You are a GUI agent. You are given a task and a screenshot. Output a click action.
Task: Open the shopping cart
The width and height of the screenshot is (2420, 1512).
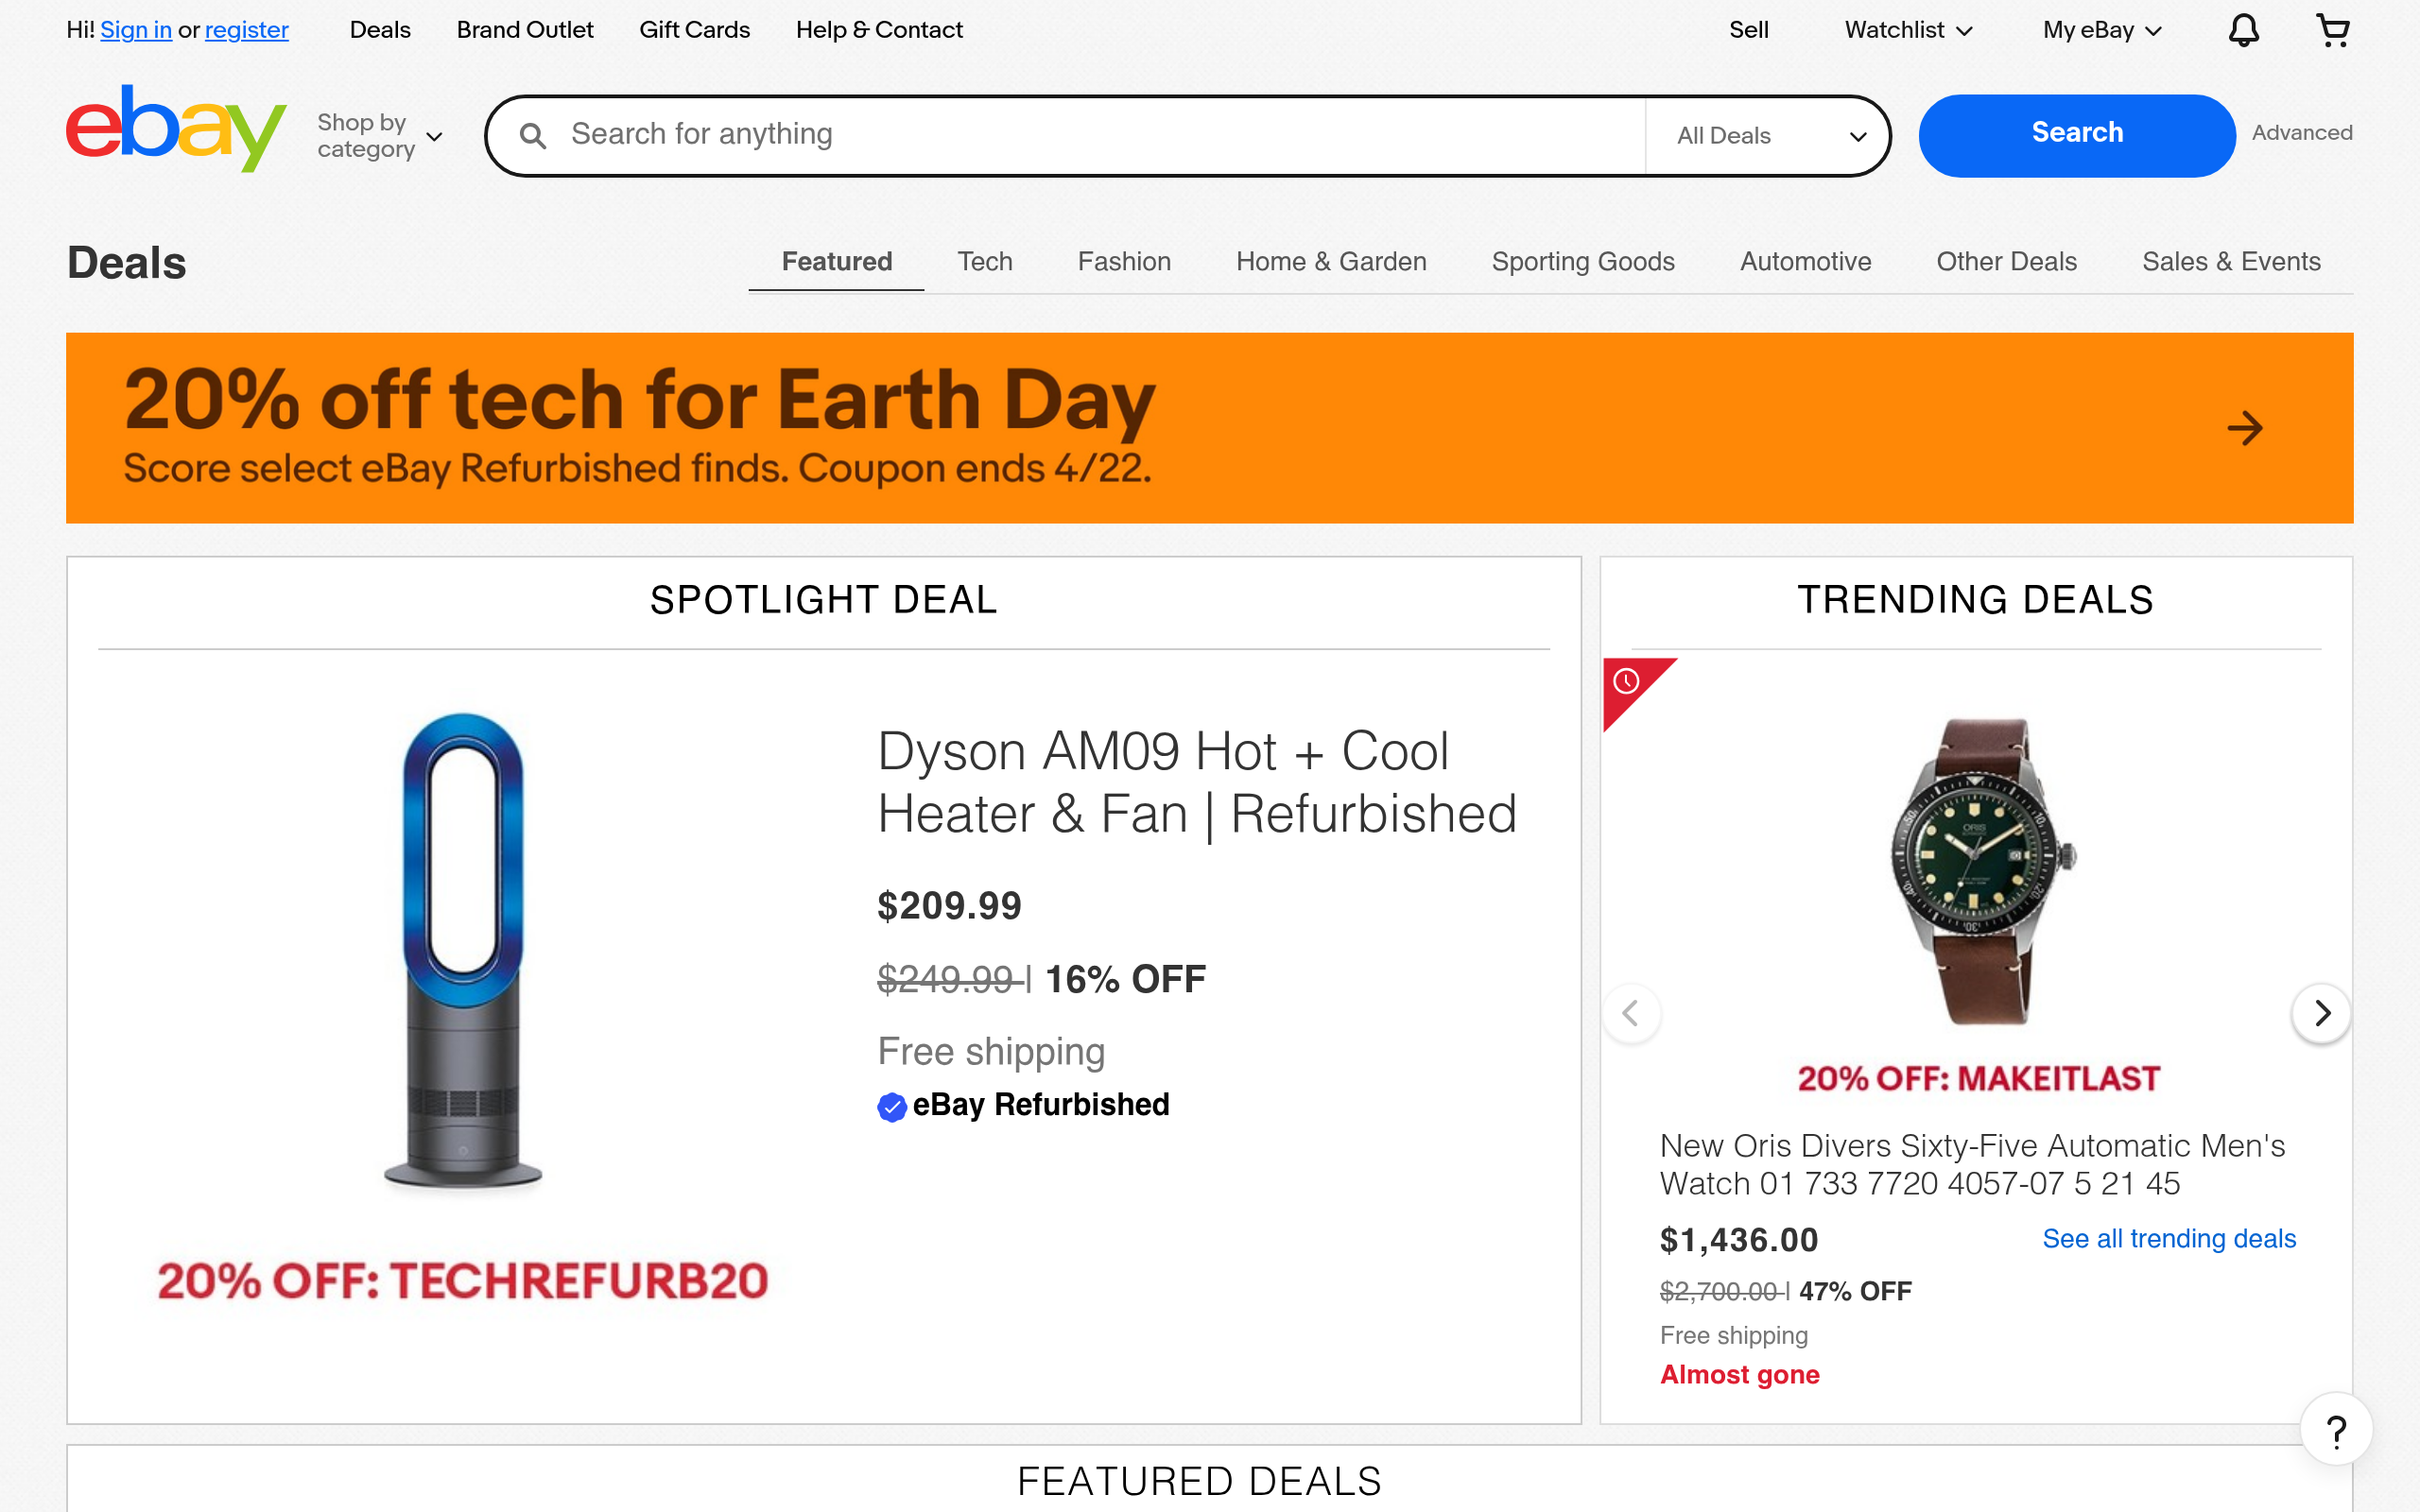coord(2332,30)
